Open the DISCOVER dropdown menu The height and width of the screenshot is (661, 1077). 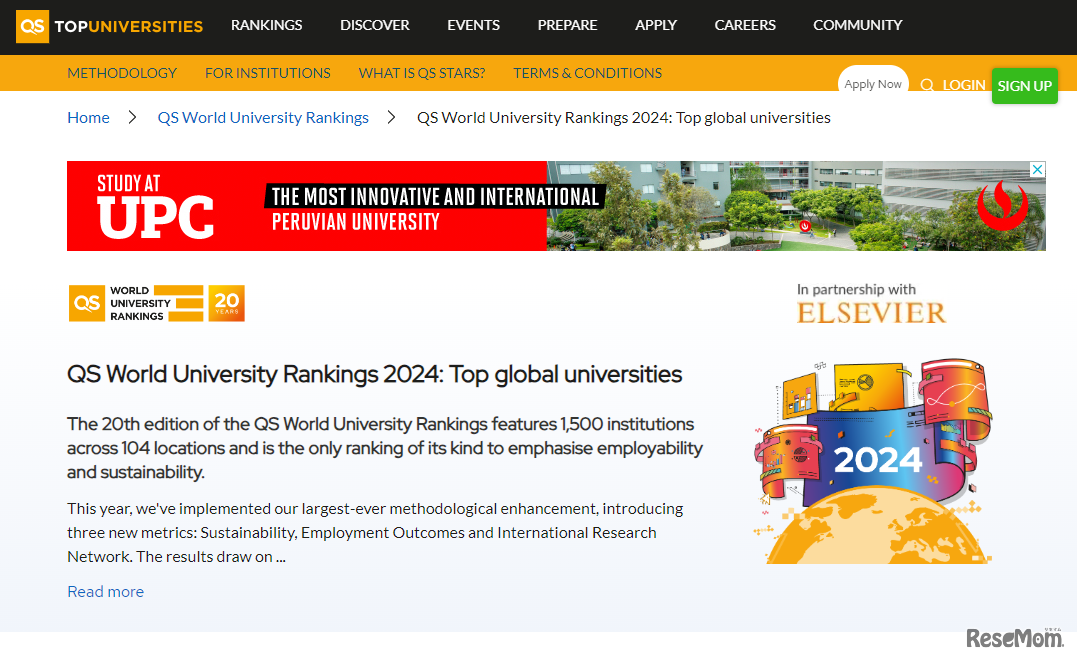pos(374,25)
